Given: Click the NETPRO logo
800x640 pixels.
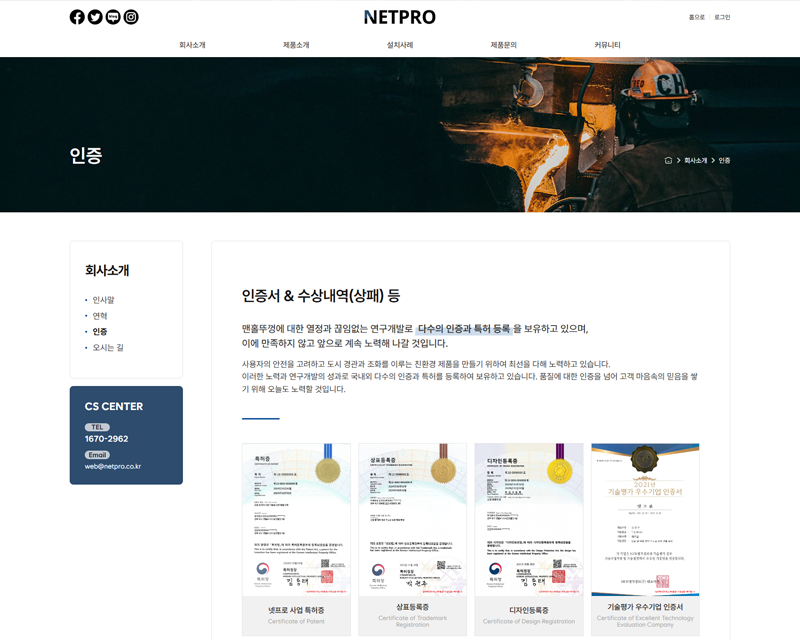Looking at the screenshot, I should [x=399, y=17].
